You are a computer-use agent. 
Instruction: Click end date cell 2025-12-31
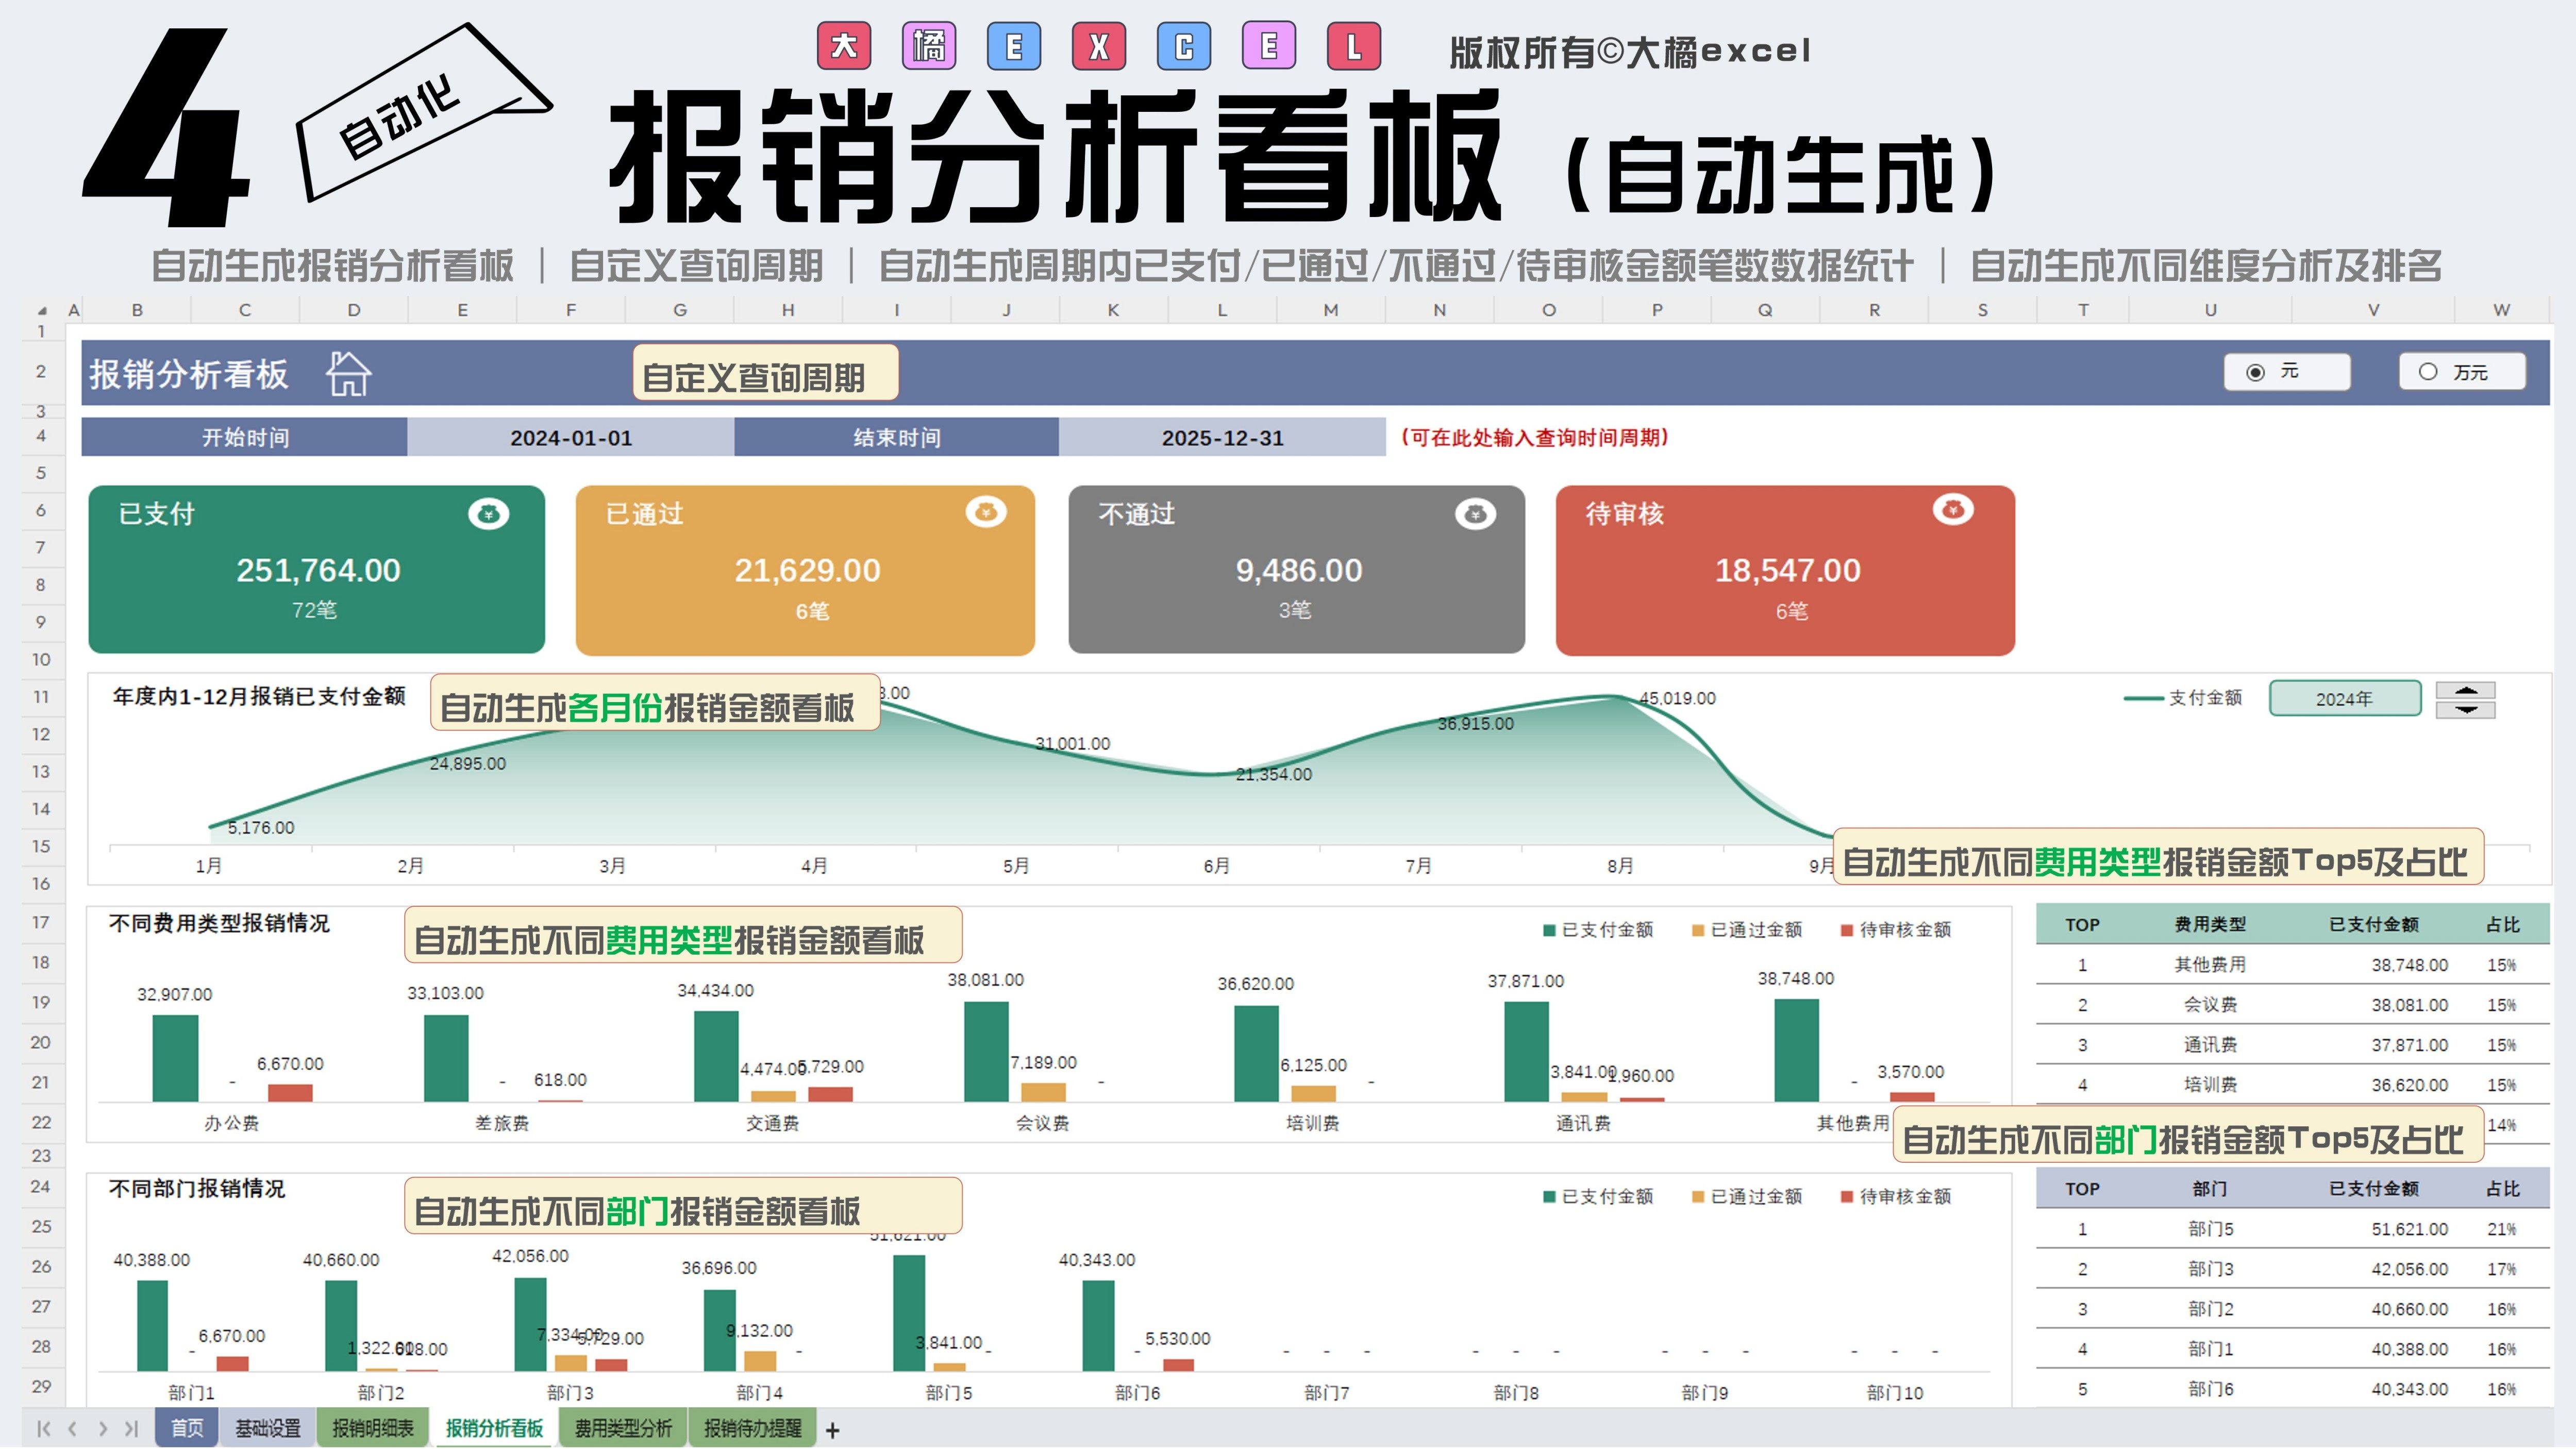[1221, 438]
